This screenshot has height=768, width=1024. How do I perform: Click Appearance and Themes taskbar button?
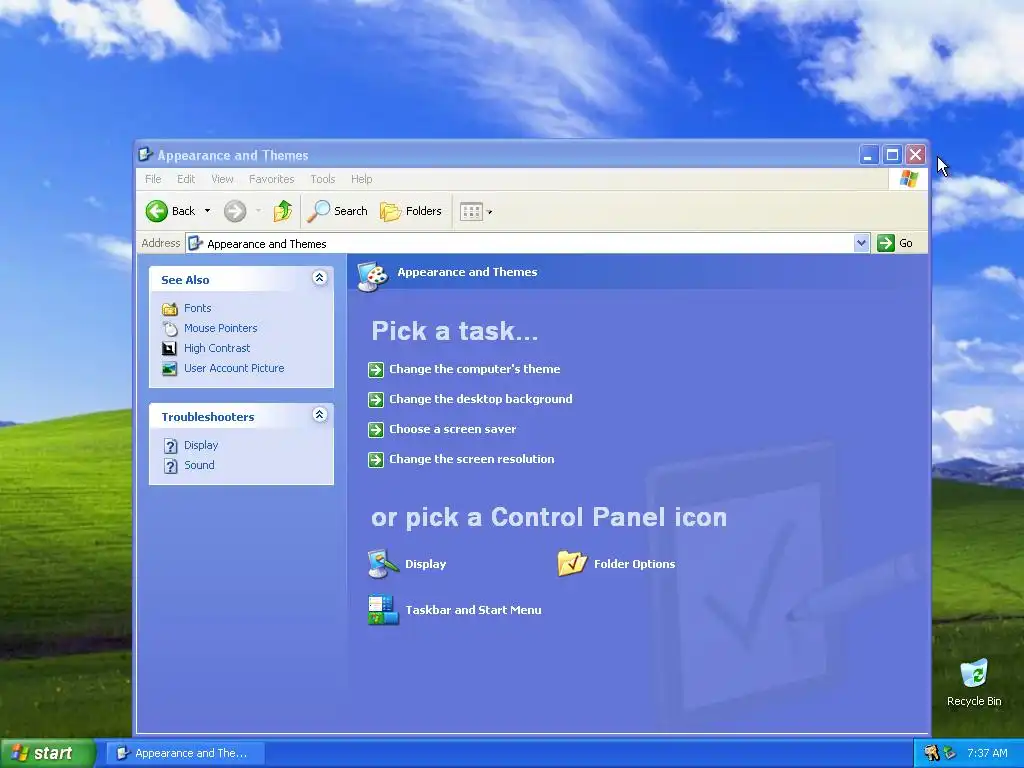(185, 753)
